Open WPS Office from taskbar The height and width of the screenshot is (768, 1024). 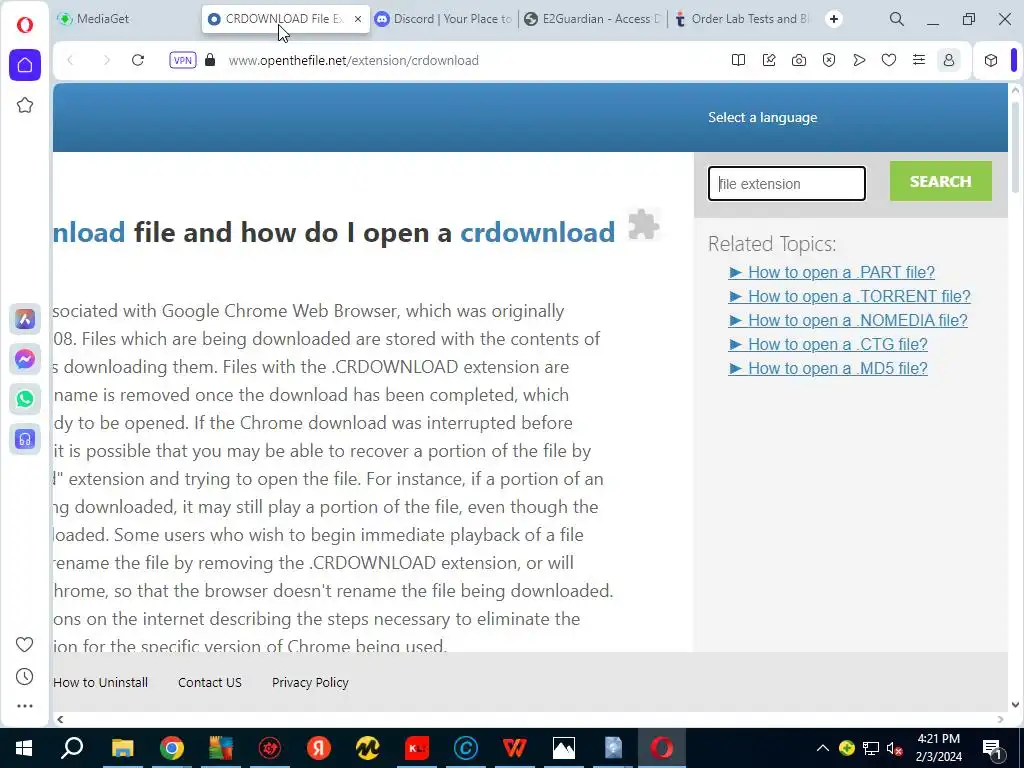(515, 748)
